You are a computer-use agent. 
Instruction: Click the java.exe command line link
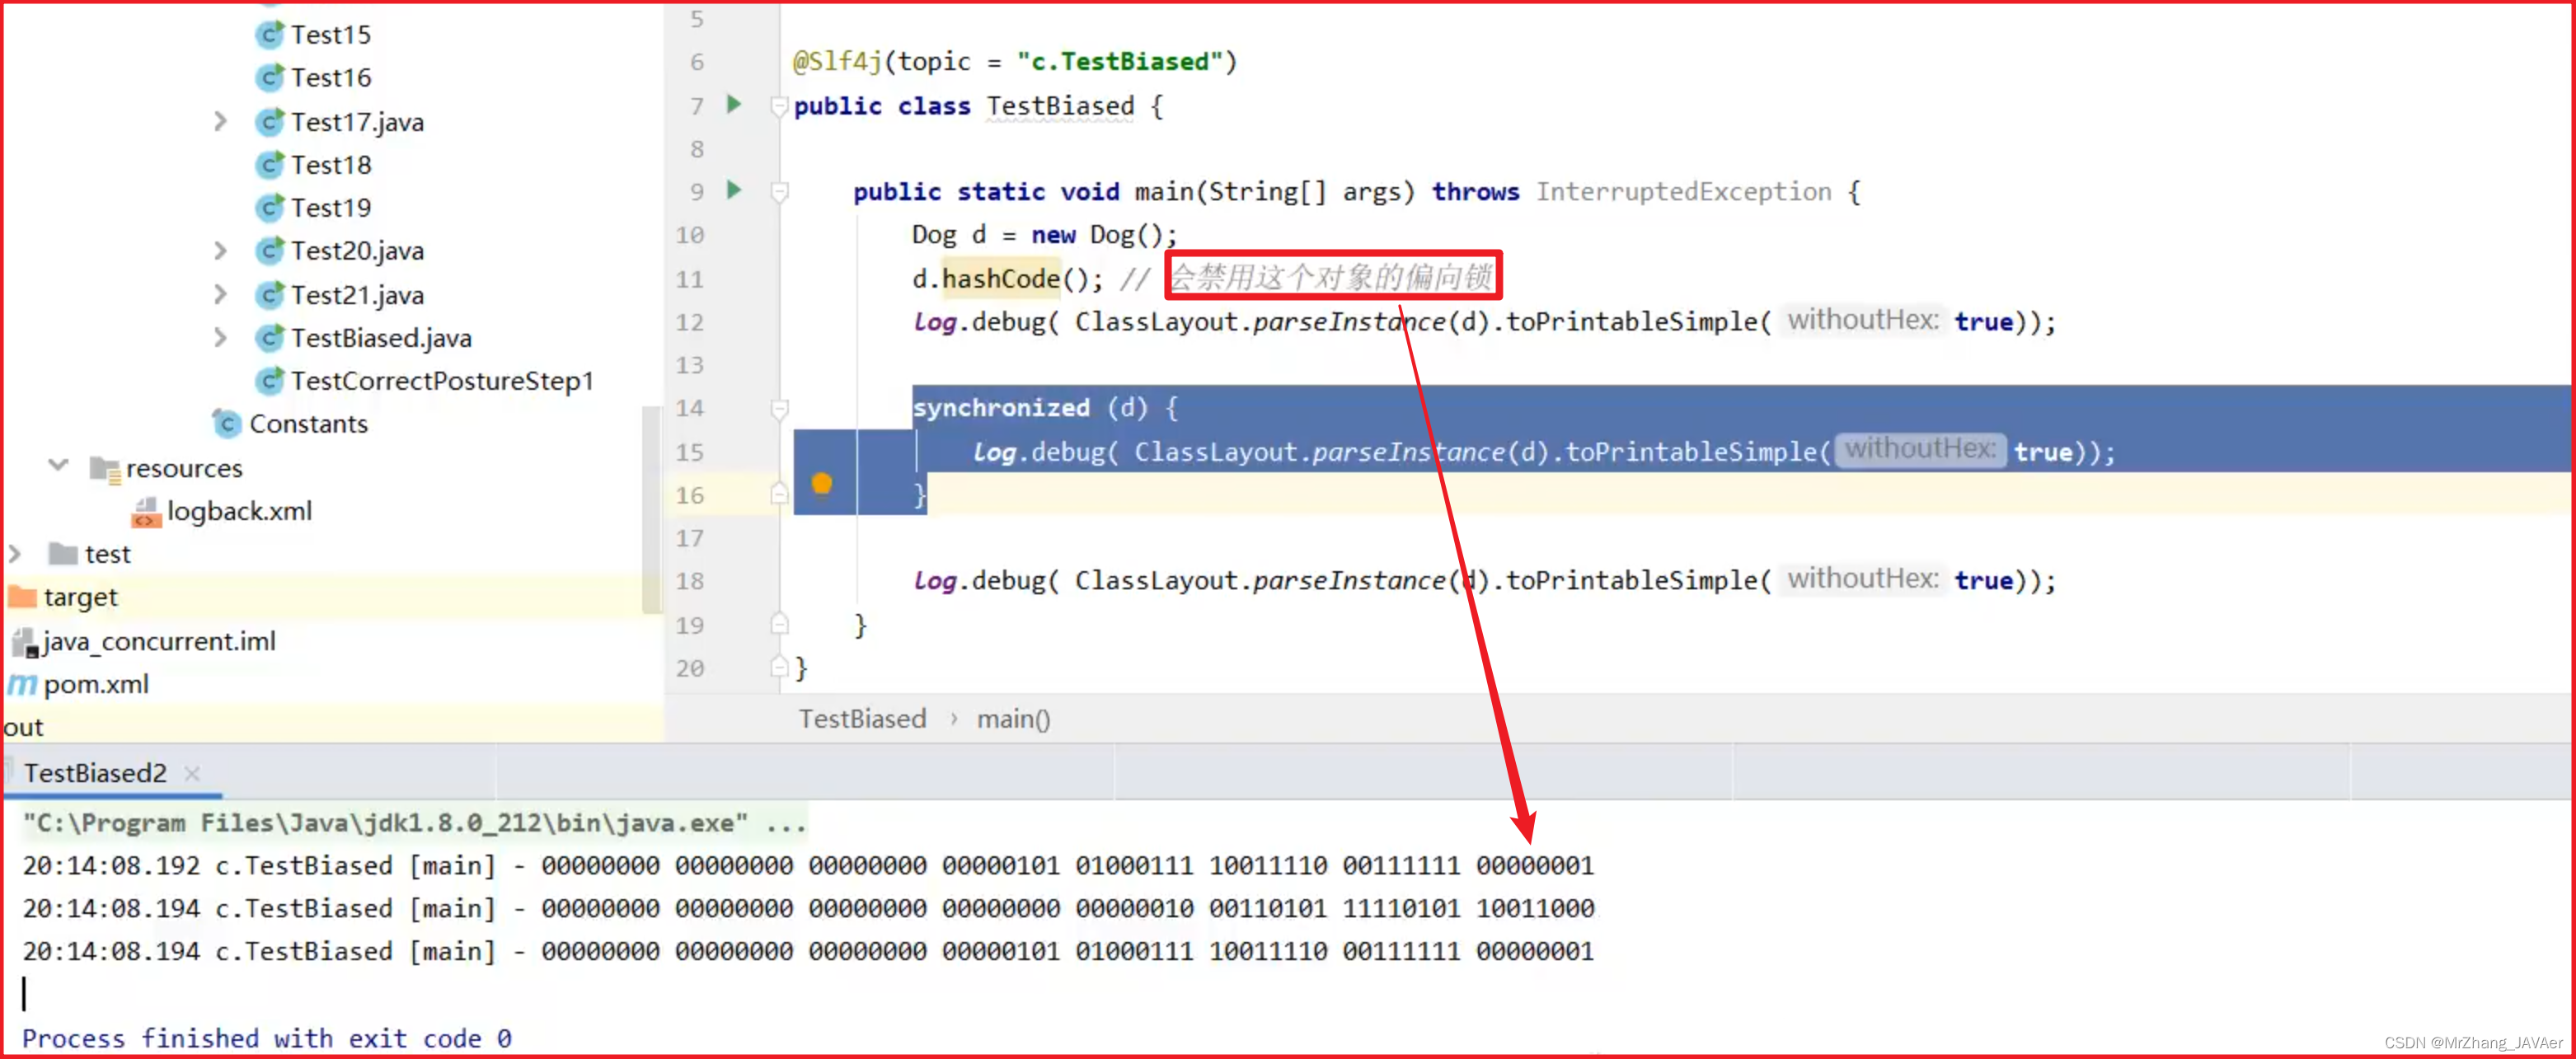[x=385, y=823]
